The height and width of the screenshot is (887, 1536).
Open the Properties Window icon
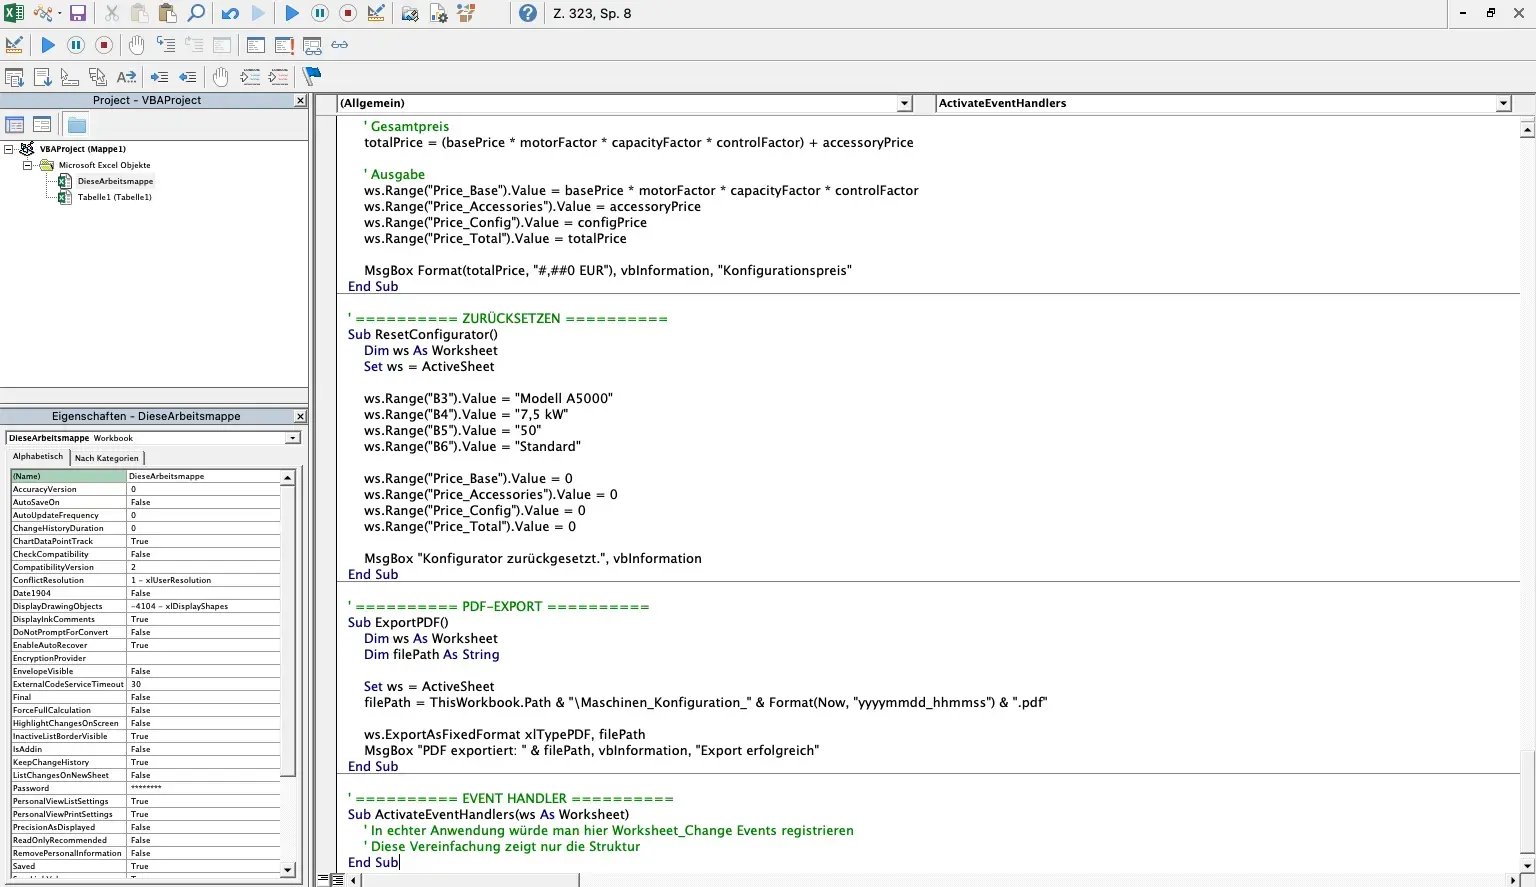coord(438,13)
